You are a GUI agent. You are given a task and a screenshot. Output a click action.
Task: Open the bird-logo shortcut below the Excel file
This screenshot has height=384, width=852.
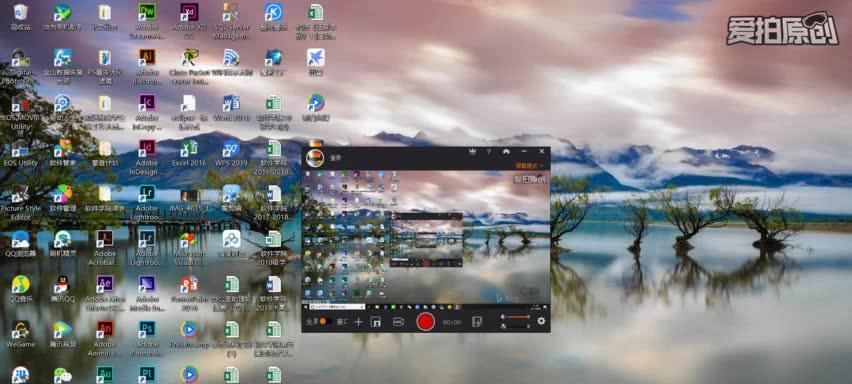point(316,62)
